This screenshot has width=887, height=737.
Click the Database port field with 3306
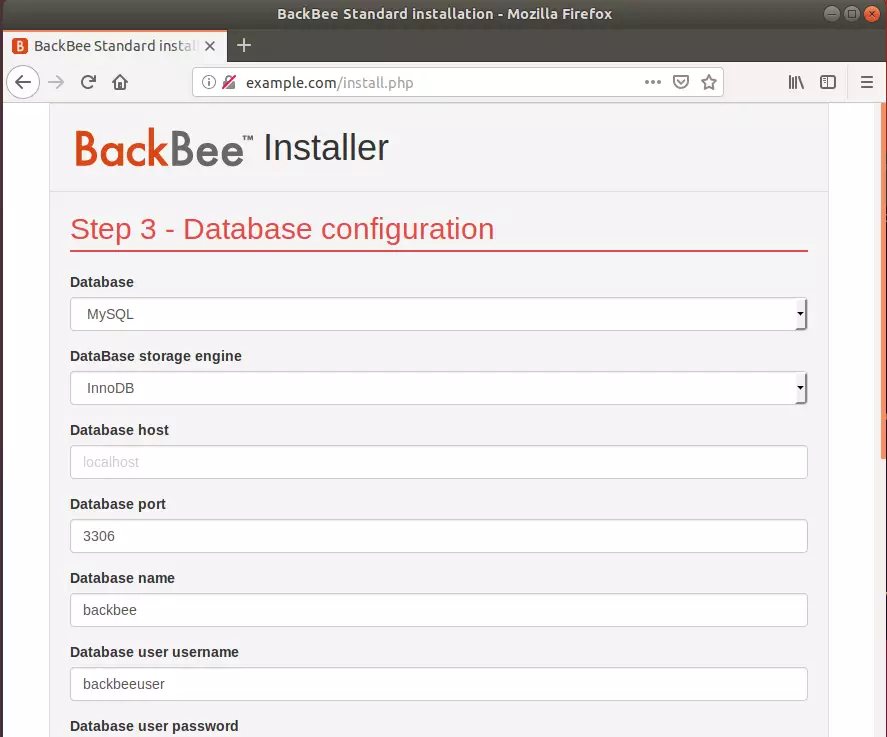[438, 536]
